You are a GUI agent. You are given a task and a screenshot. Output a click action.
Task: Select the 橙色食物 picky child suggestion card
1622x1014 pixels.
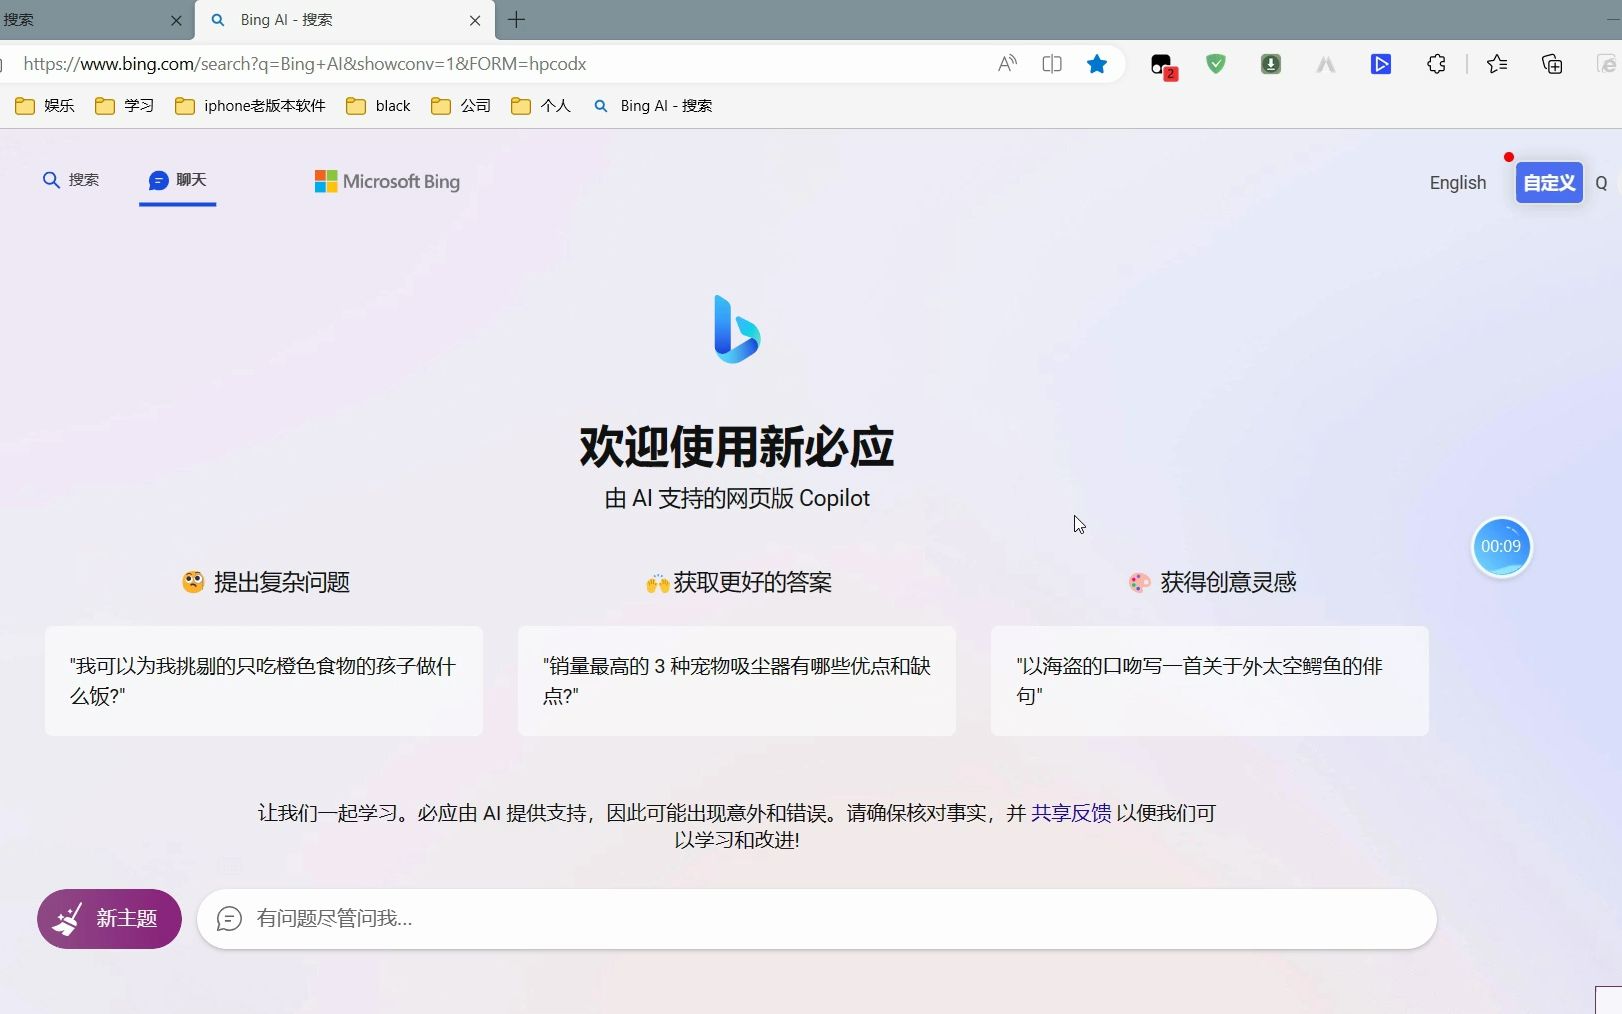264,681
